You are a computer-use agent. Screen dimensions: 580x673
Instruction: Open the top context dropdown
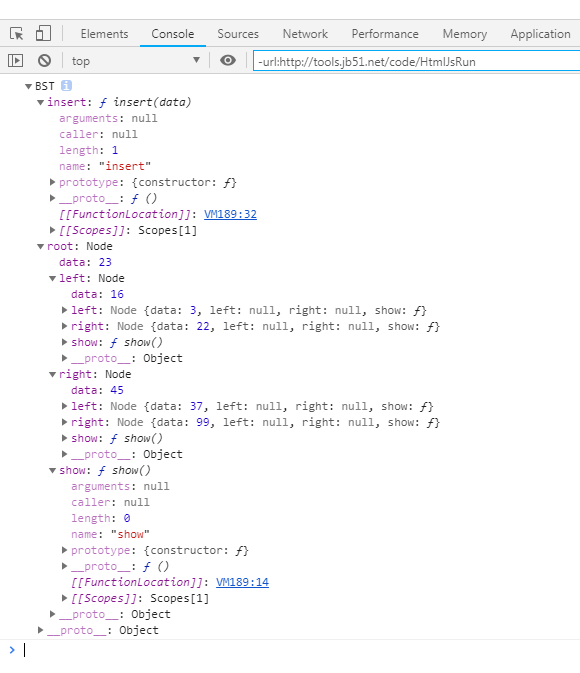136,61
